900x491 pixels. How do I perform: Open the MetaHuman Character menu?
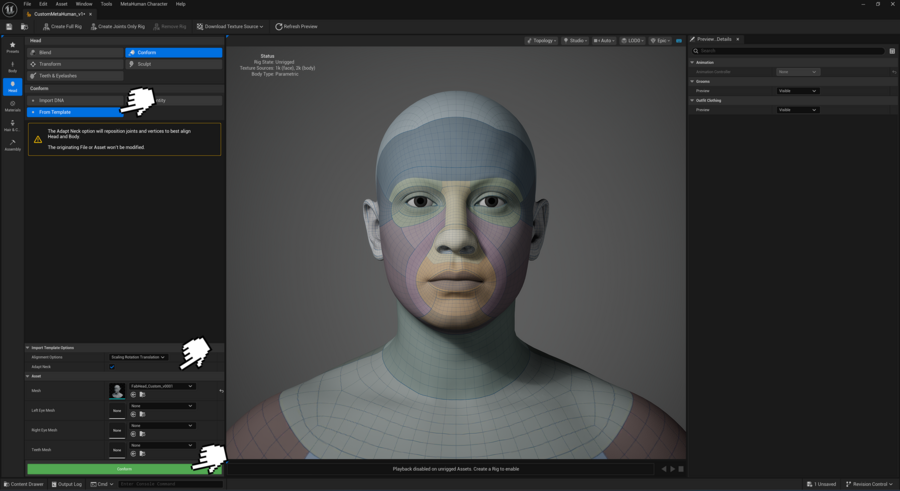point(144,4)
